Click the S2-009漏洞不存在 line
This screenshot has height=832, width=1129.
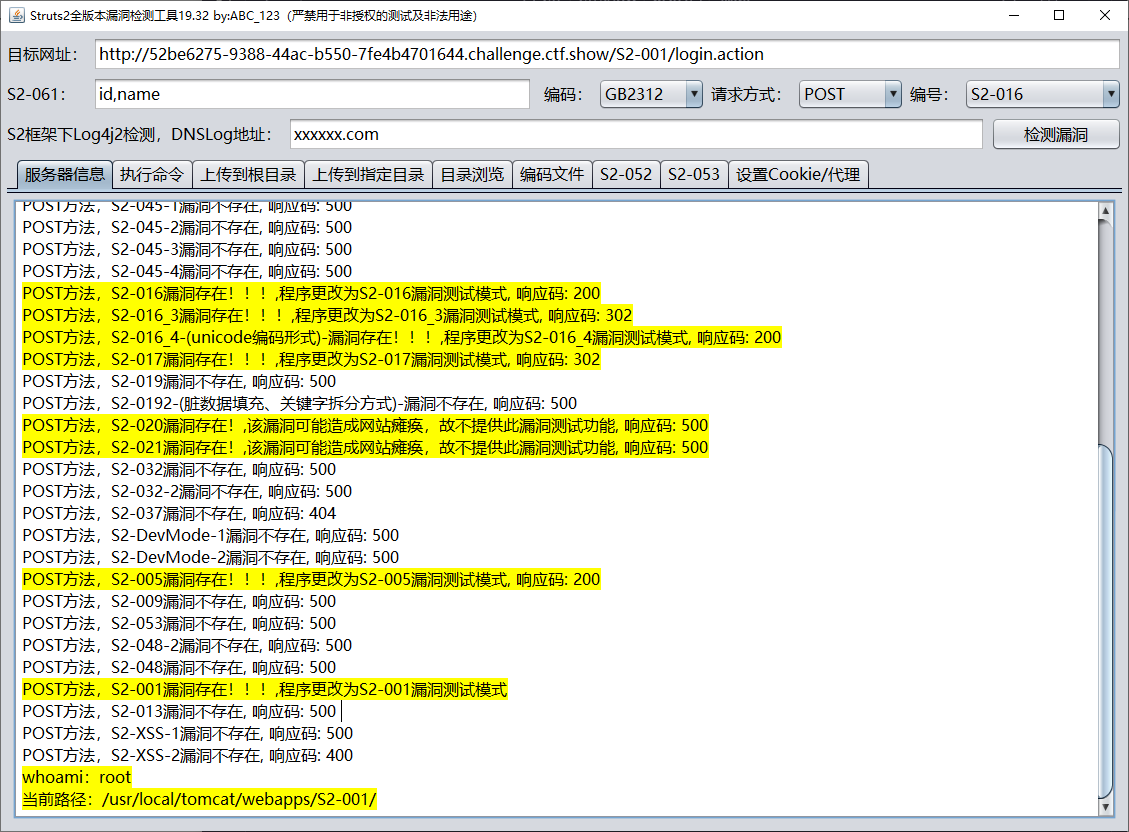179,602
